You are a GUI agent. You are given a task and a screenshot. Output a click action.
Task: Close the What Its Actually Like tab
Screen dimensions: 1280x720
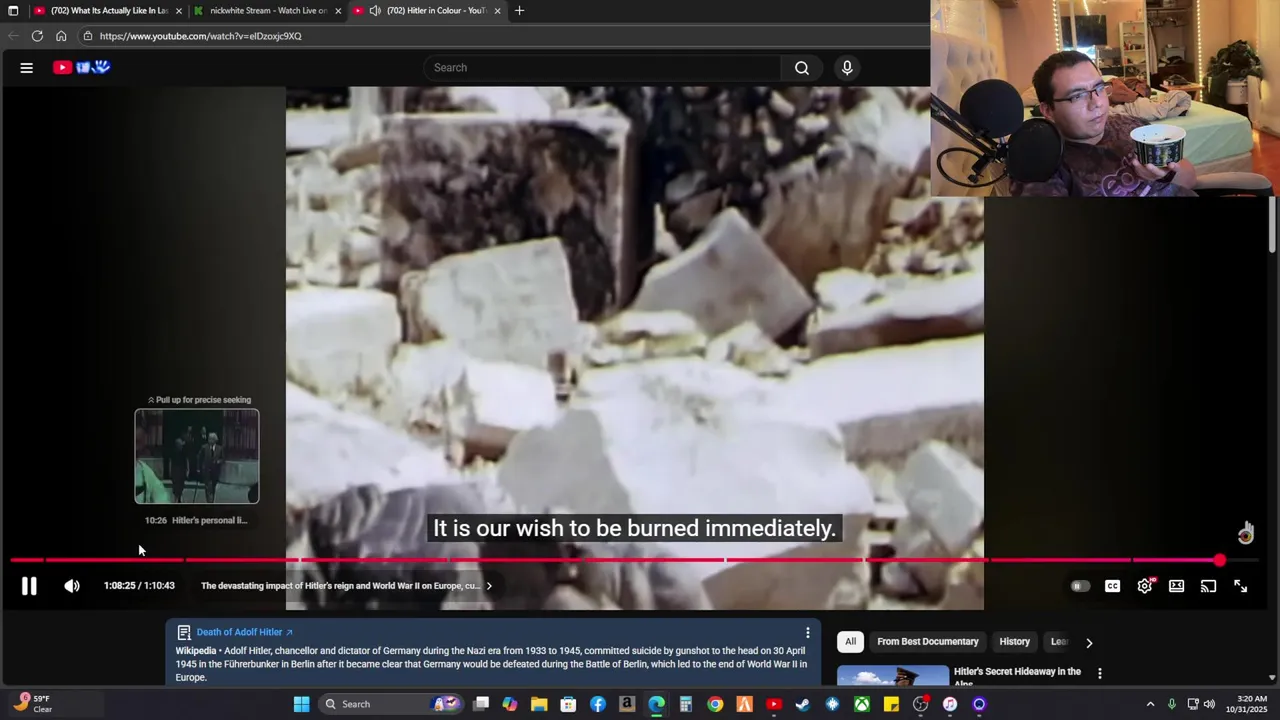coord(179,11)
